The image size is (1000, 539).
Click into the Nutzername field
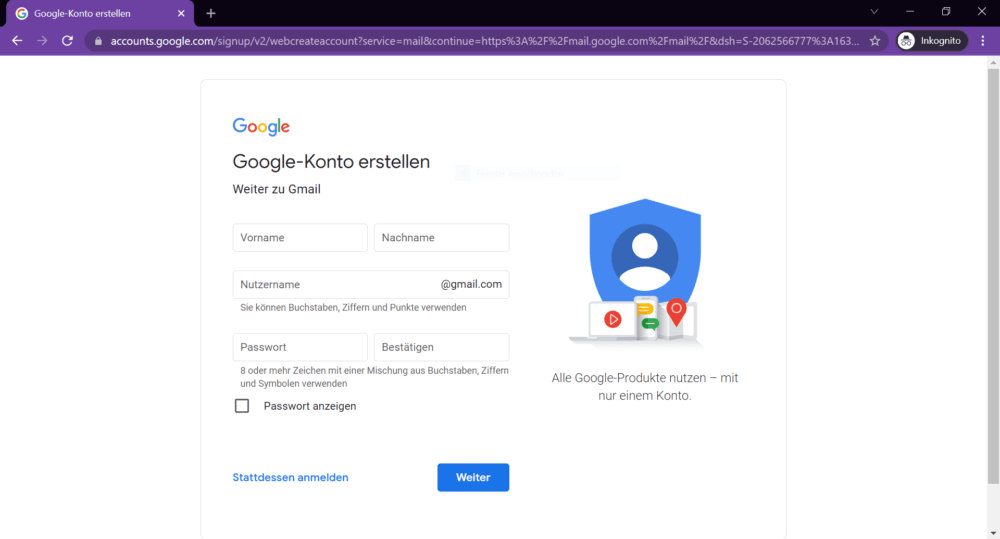pyautogui.click(x=371, y=284)
